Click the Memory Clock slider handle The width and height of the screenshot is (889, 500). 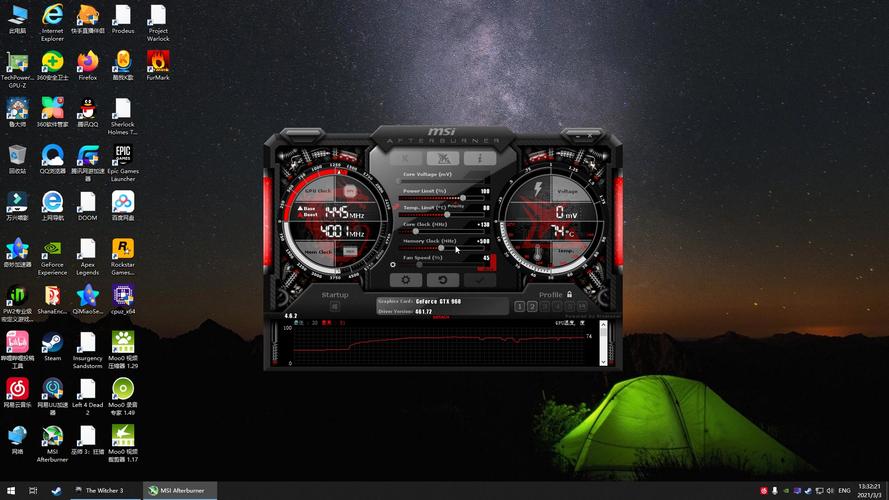(441, 248)
